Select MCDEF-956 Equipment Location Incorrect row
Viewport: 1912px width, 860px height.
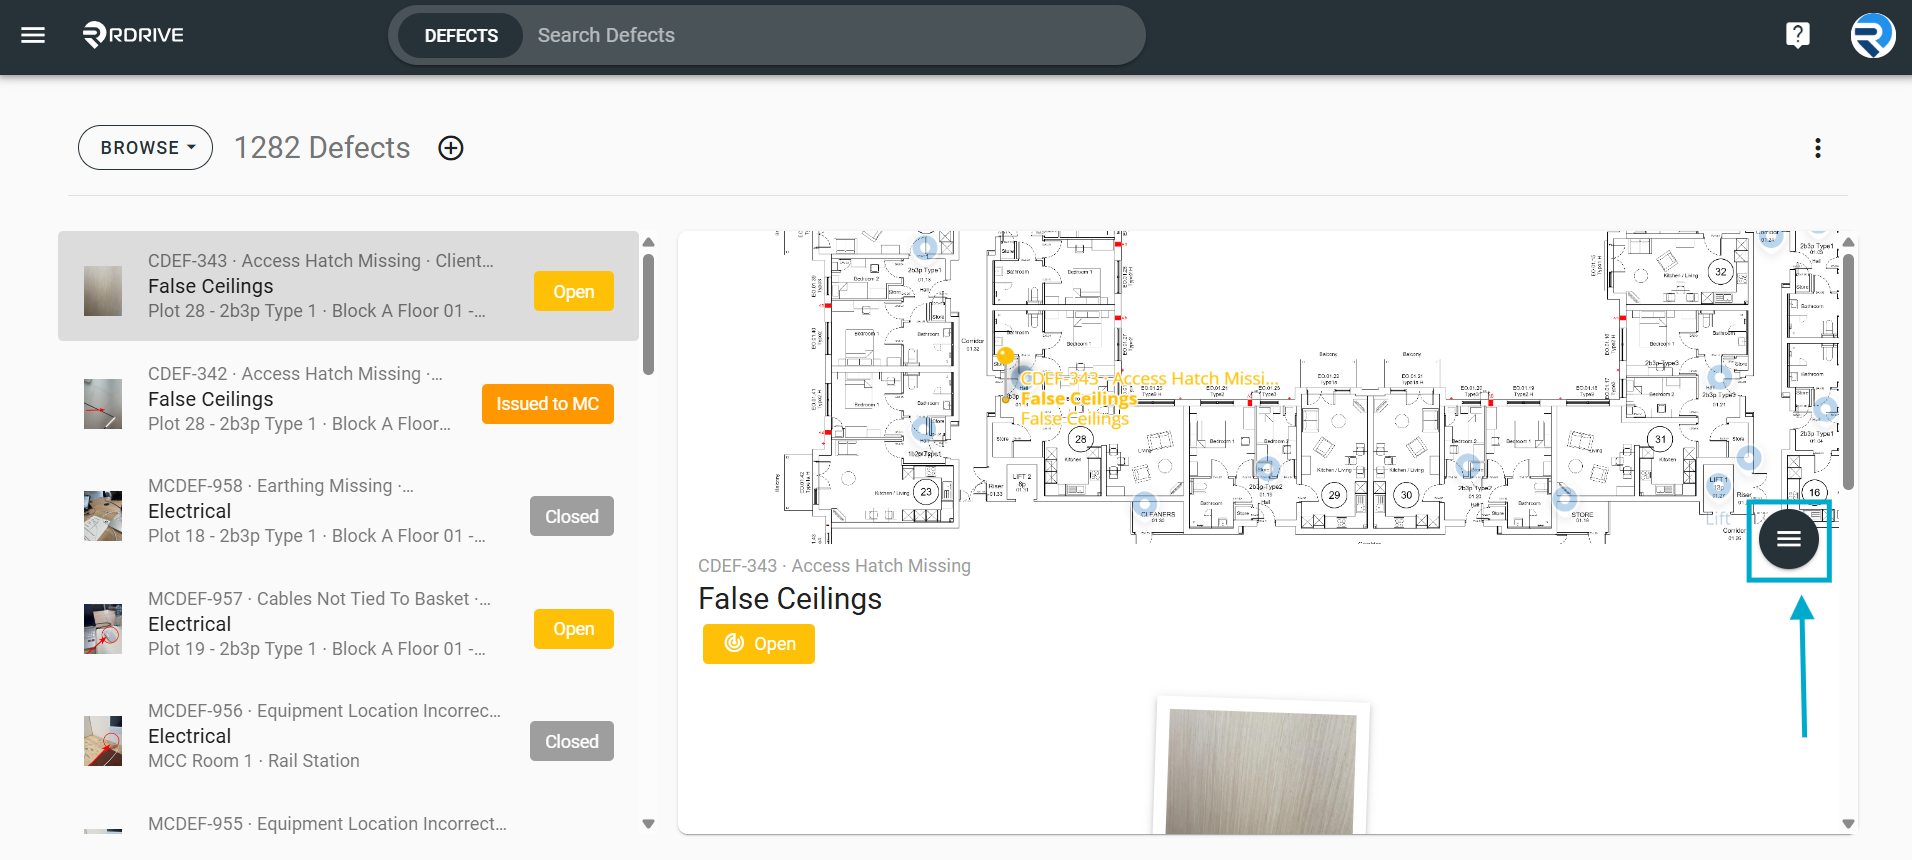[x=348, y=736]
